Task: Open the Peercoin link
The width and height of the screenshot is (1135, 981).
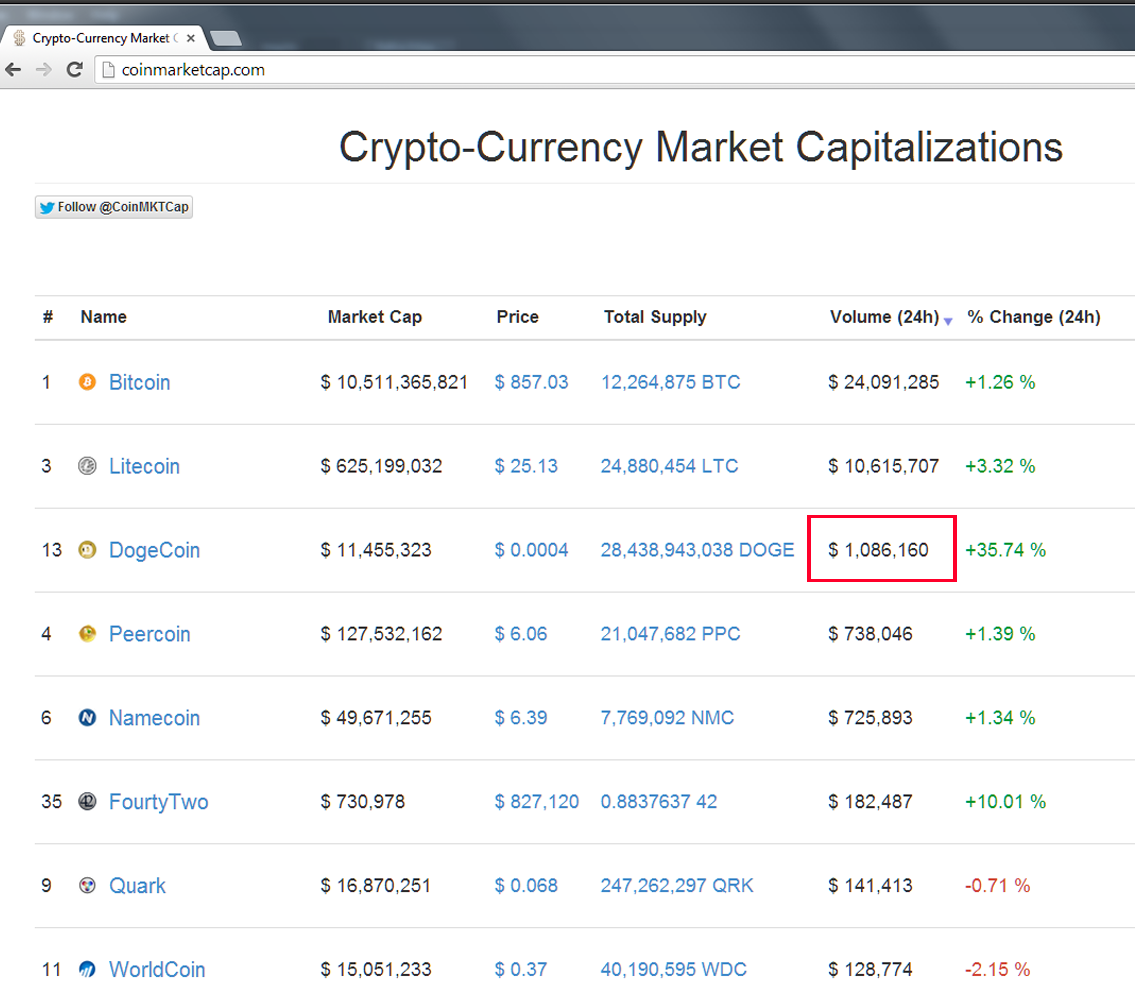Action: point(150,634)
